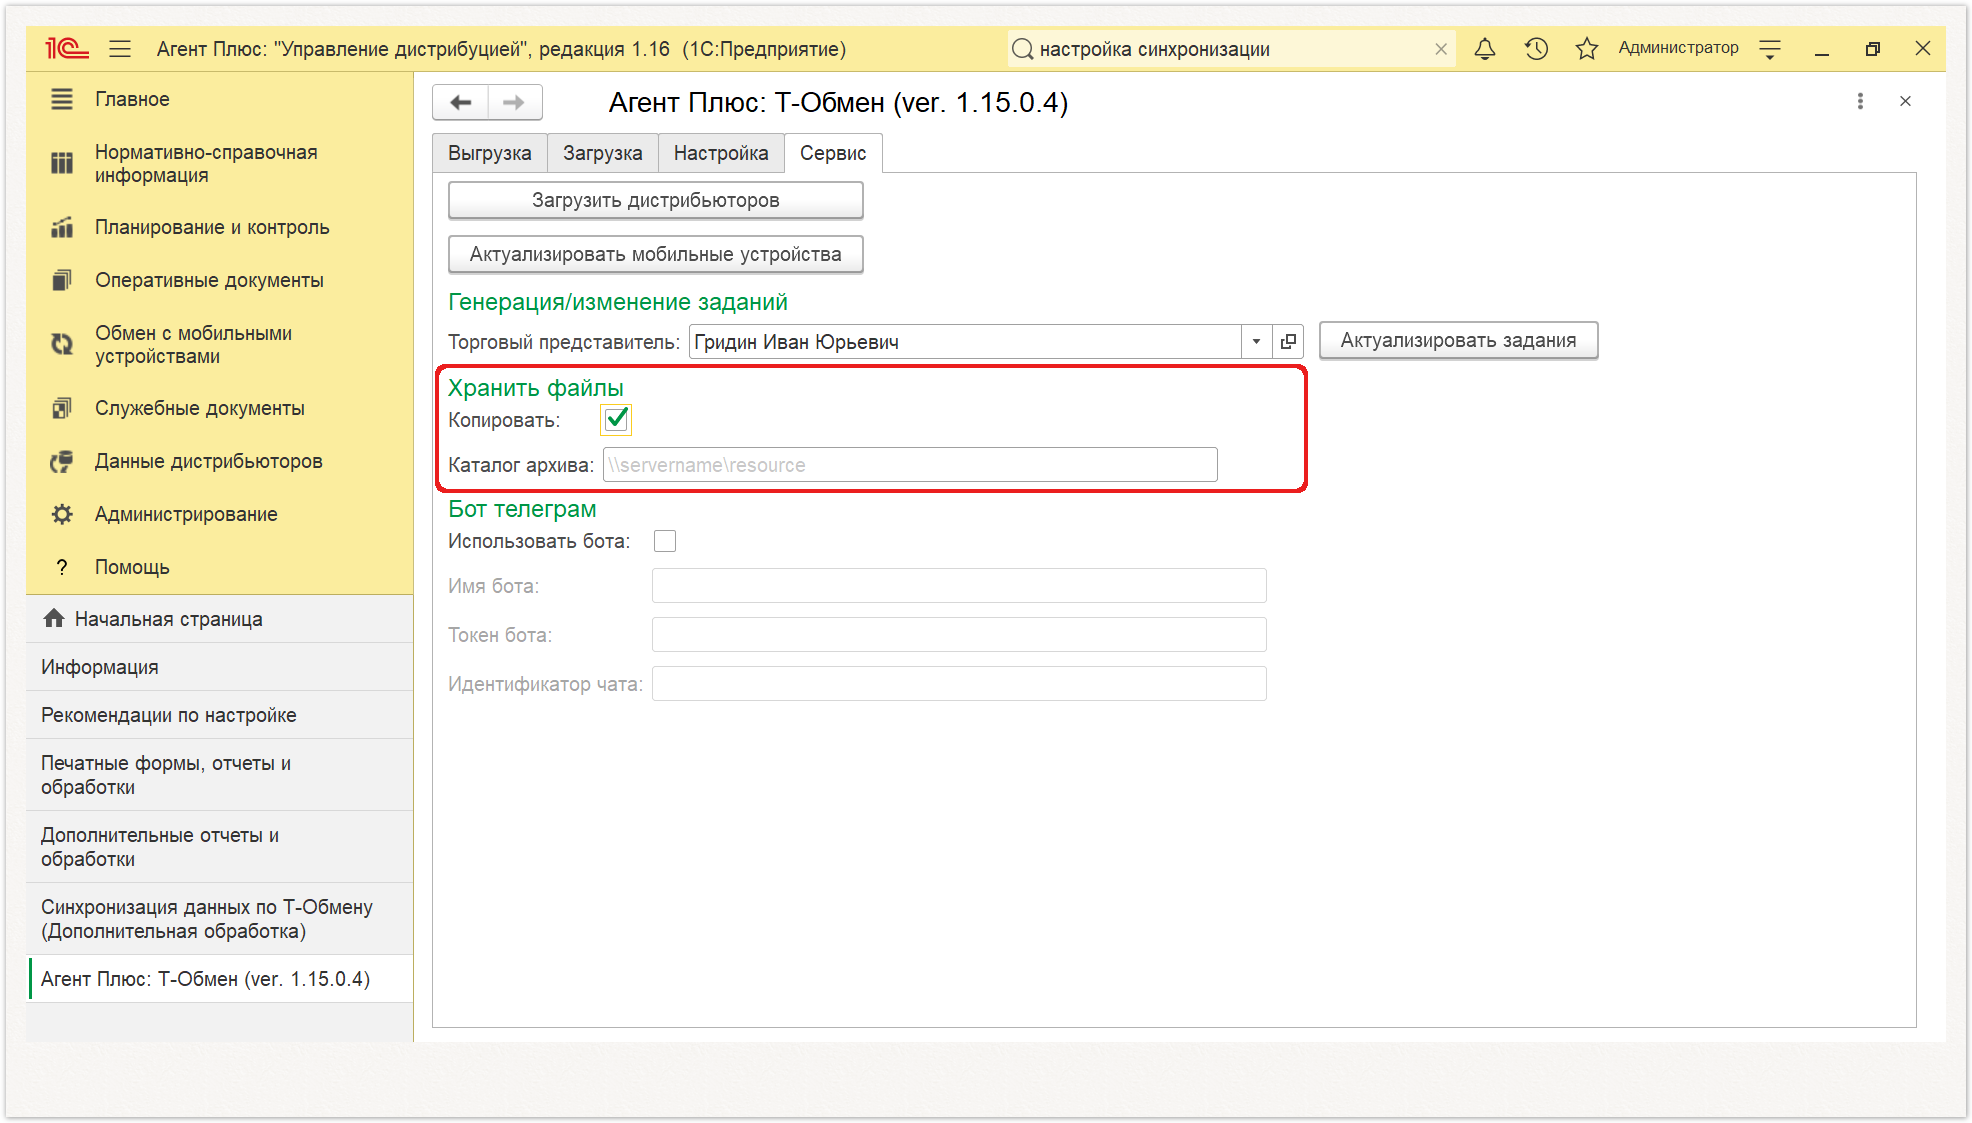
Task: Clear the search field text
Action: 1441,49
